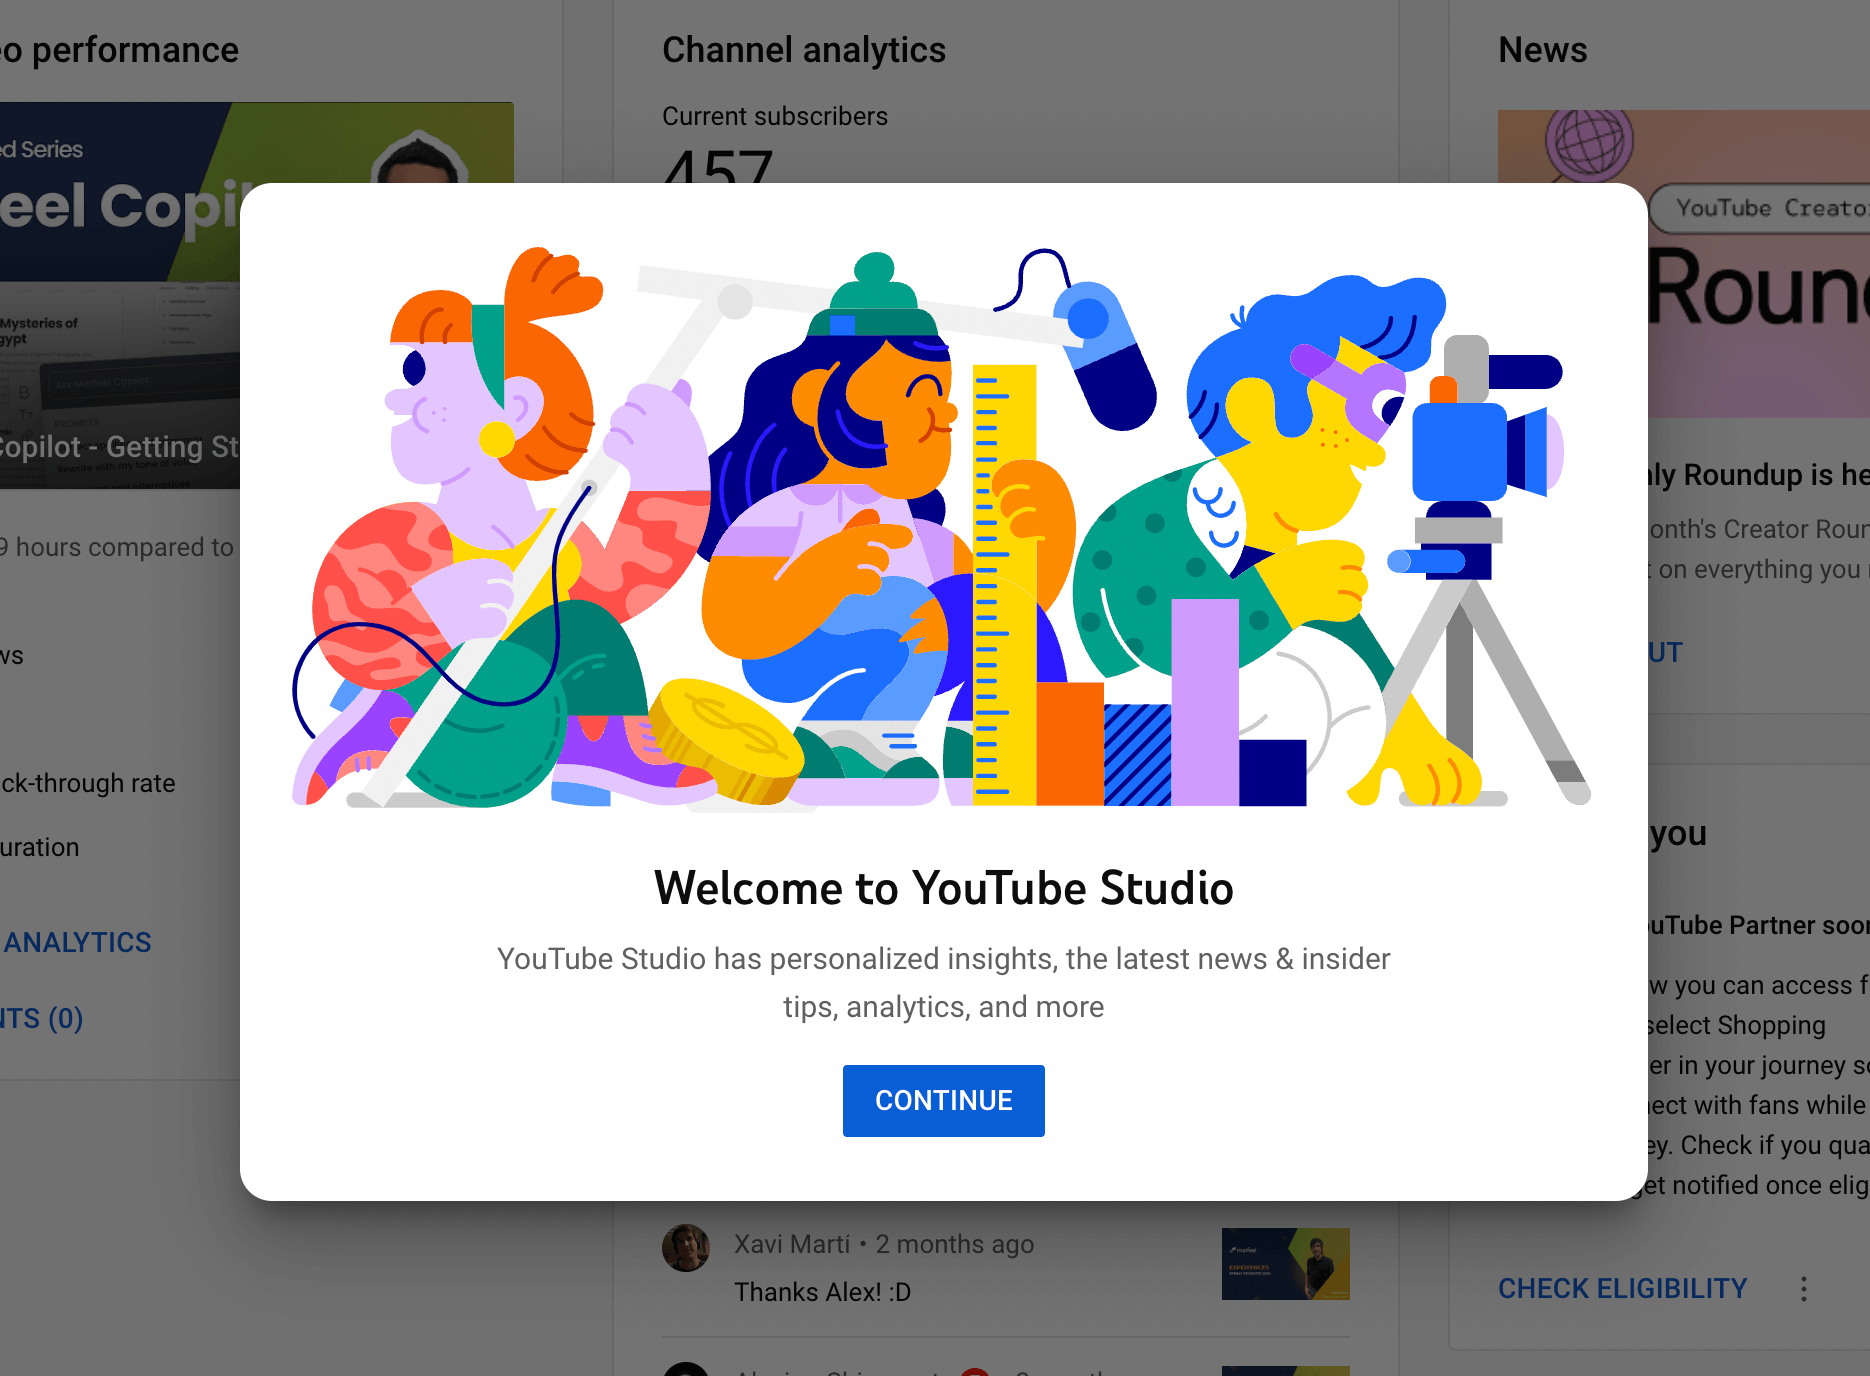Open the ANALYTICS link in video performance
The height and width of the screenshot is (1376, 1870).
click(x=77, y=942)
